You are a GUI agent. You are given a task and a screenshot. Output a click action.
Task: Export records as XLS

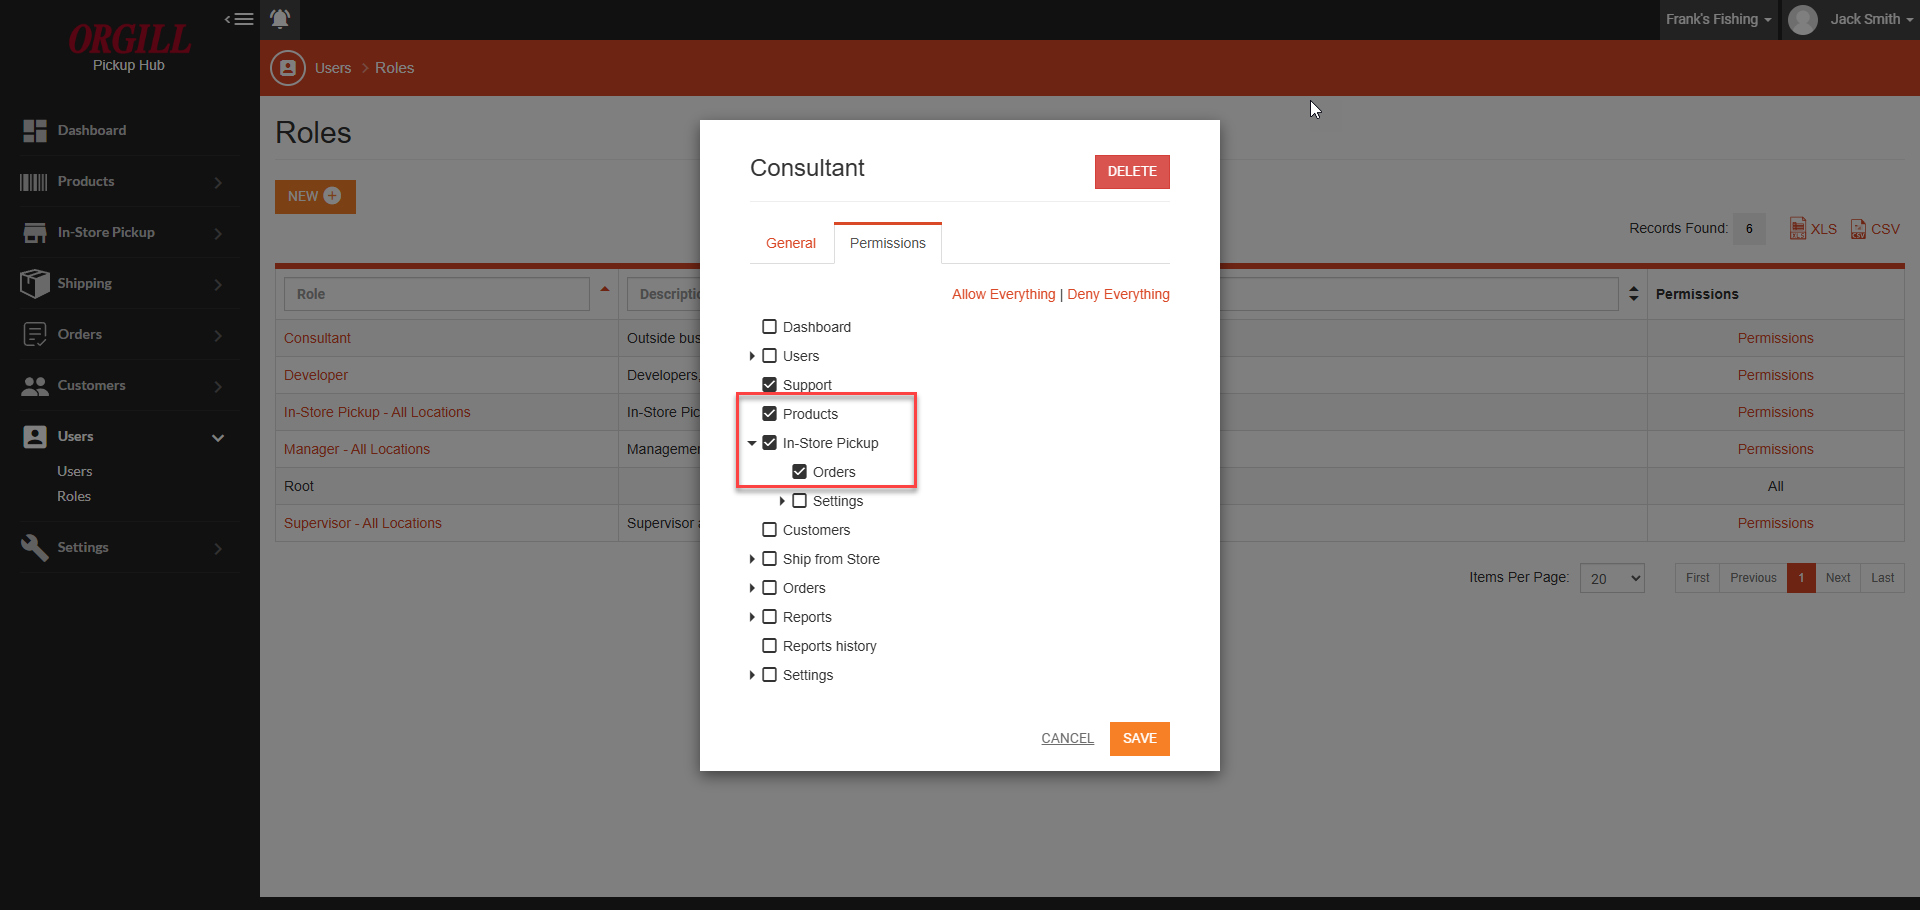pyautogui.click(x=1813, y=229)
